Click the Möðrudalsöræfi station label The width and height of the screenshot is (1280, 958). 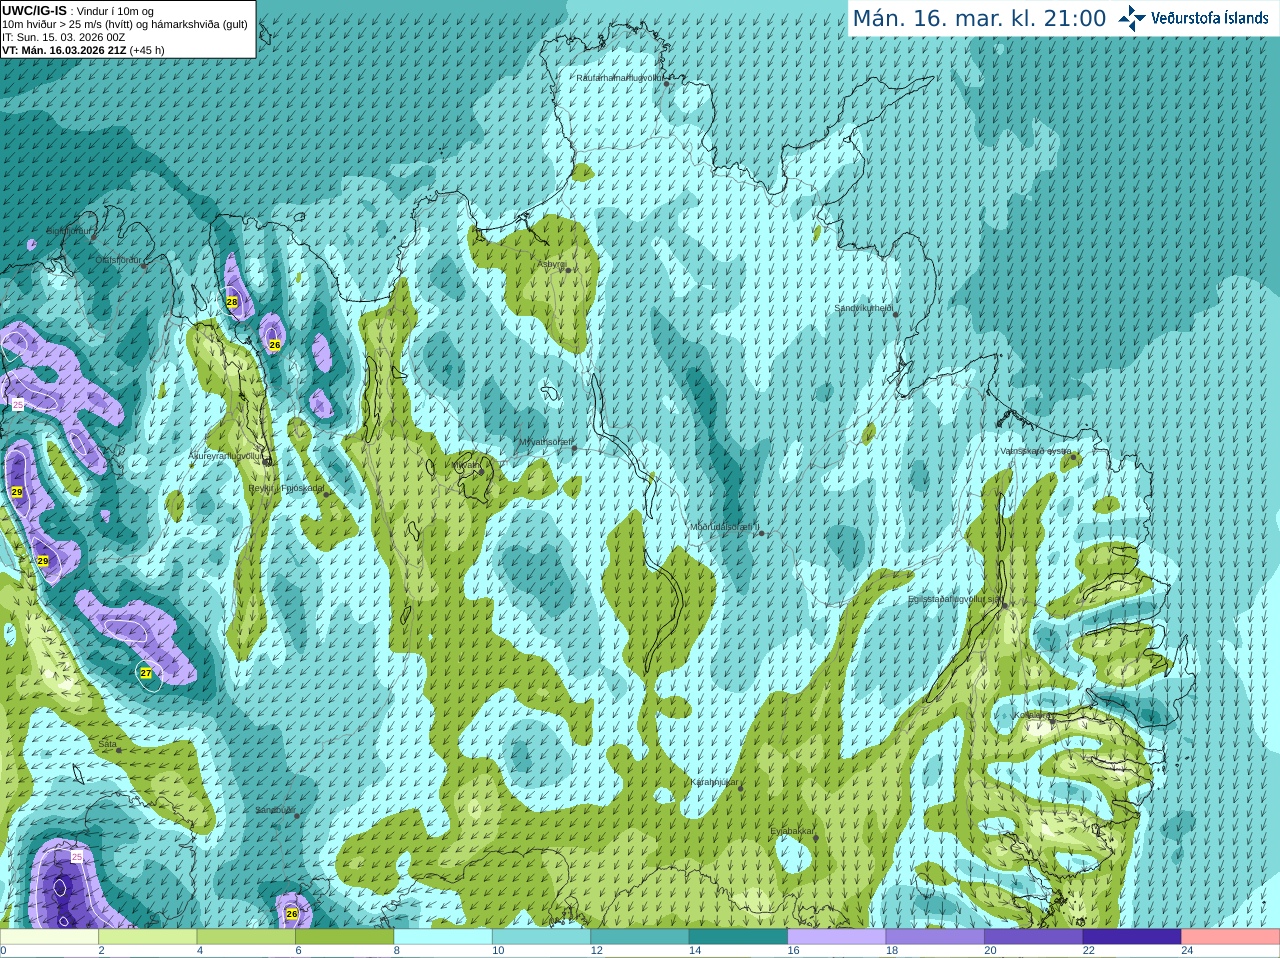point(725,527)
